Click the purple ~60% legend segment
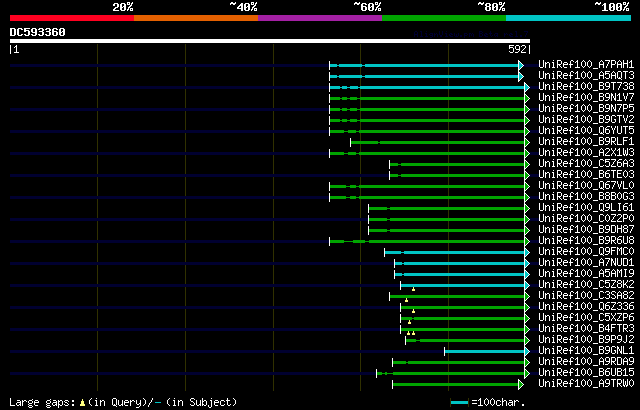Screen dimensions: 640x410 [320, 18]
